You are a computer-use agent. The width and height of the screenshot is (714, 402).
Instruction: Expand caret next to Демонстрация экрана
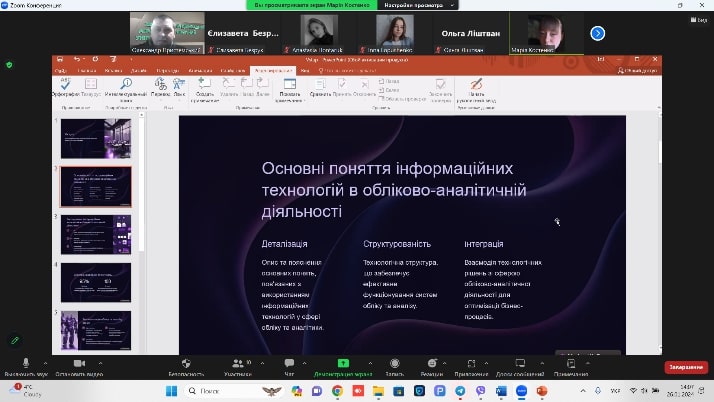tap(370, 363)
